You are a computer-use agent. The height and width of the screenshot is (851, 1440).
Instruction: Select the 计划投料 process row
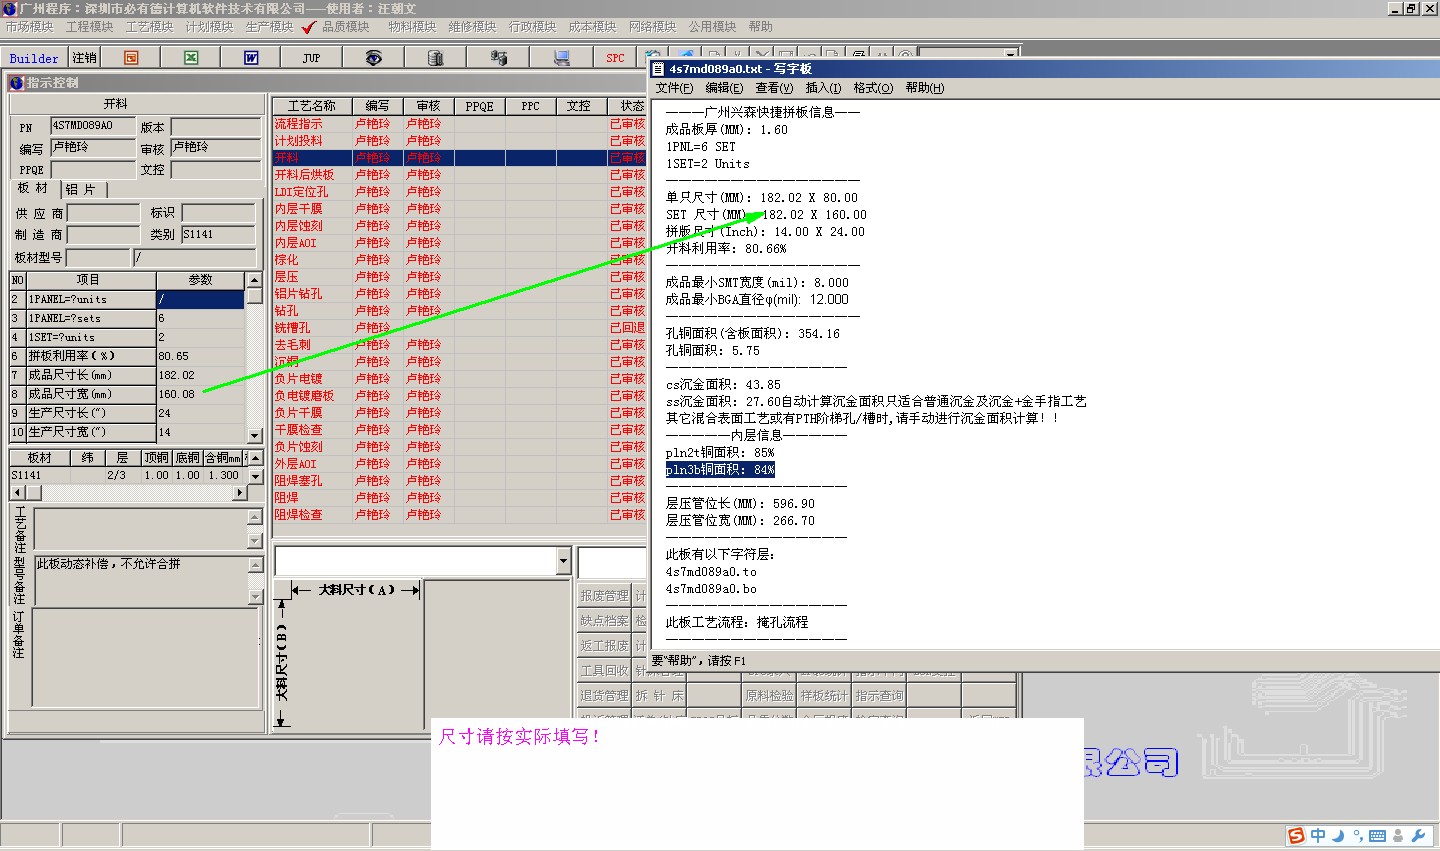click(x=458, y=141)
